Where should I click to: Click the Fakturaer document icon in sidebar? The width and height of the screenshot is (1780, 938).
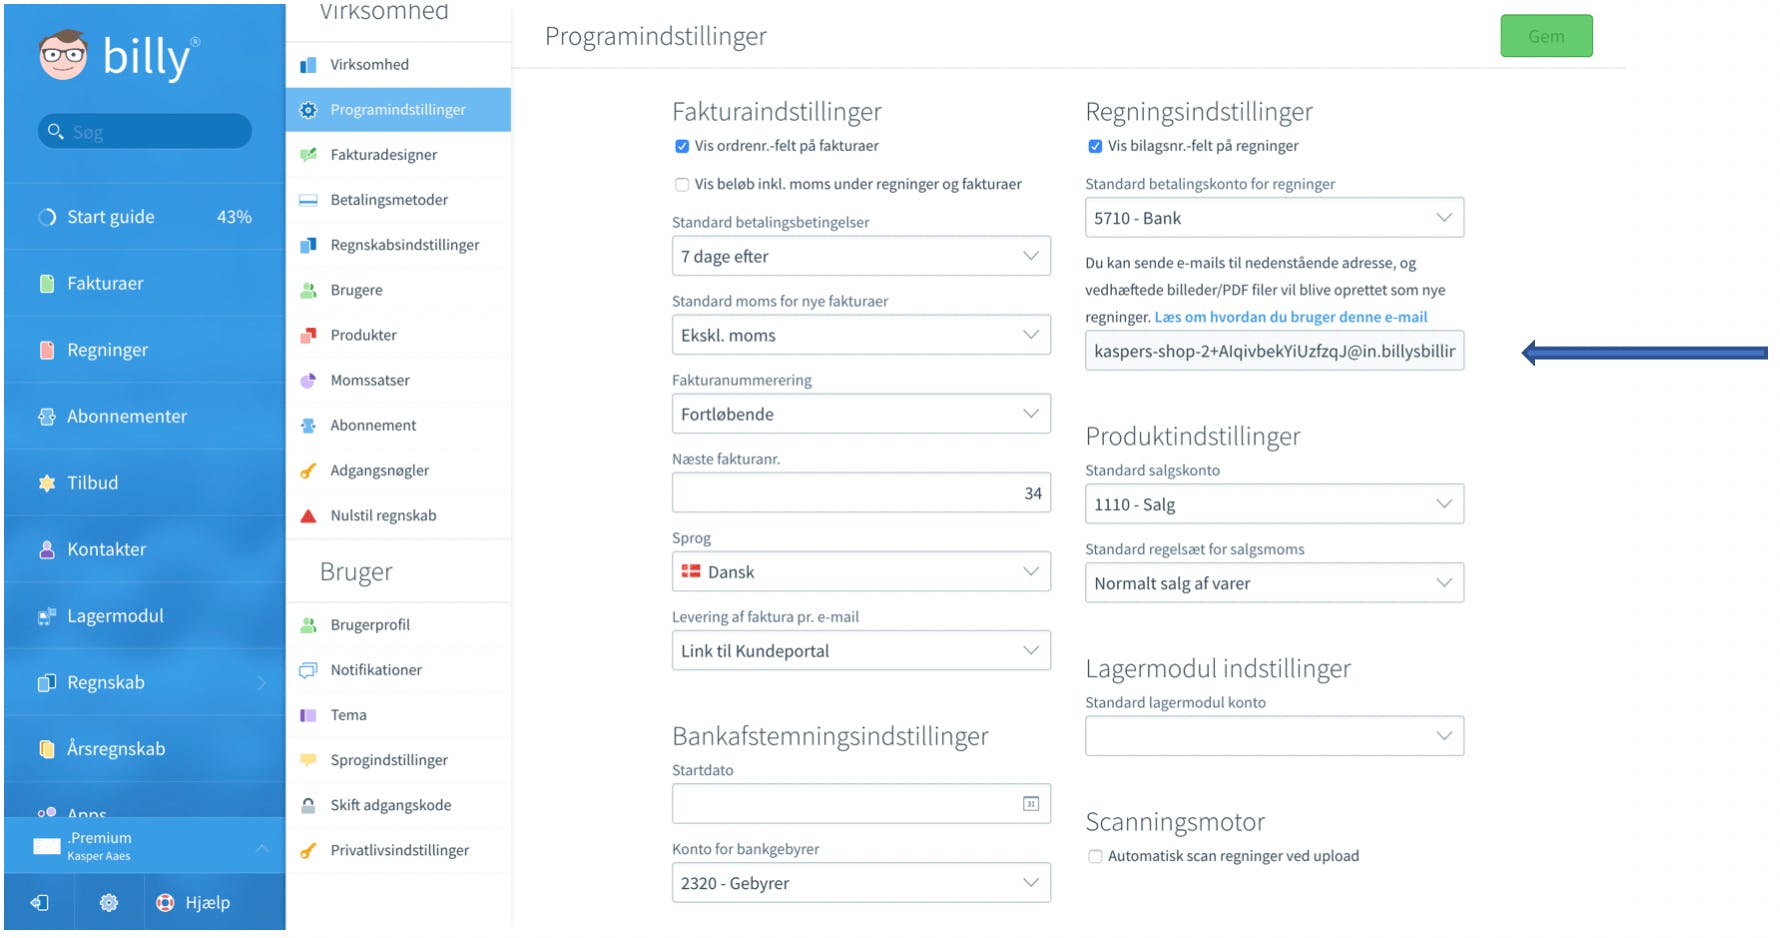46,284
